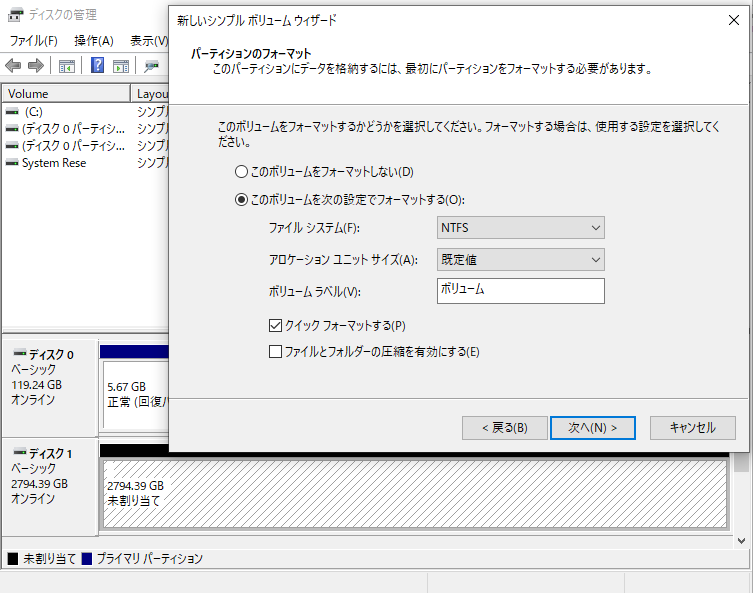
Task: Open the ファイル(F) menu
Action: [x=33, y=41]
